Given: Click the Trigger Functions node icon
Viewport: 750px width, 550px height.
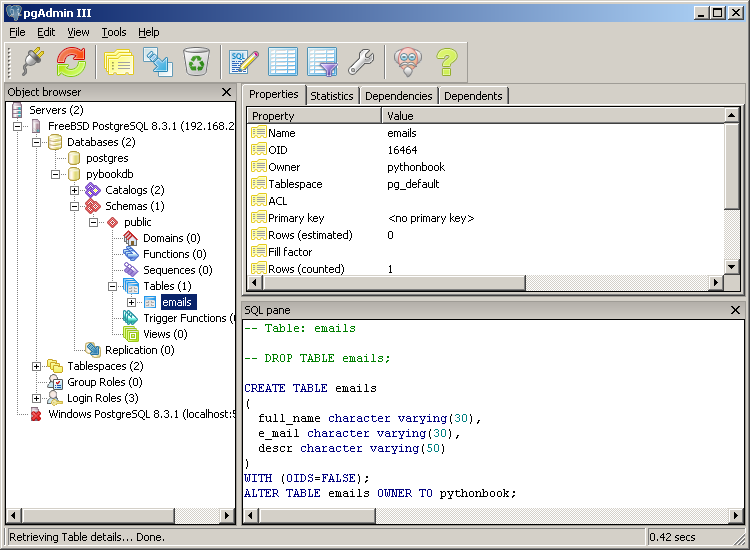Looking at the screenshot, I should click(x=131, y=318).
